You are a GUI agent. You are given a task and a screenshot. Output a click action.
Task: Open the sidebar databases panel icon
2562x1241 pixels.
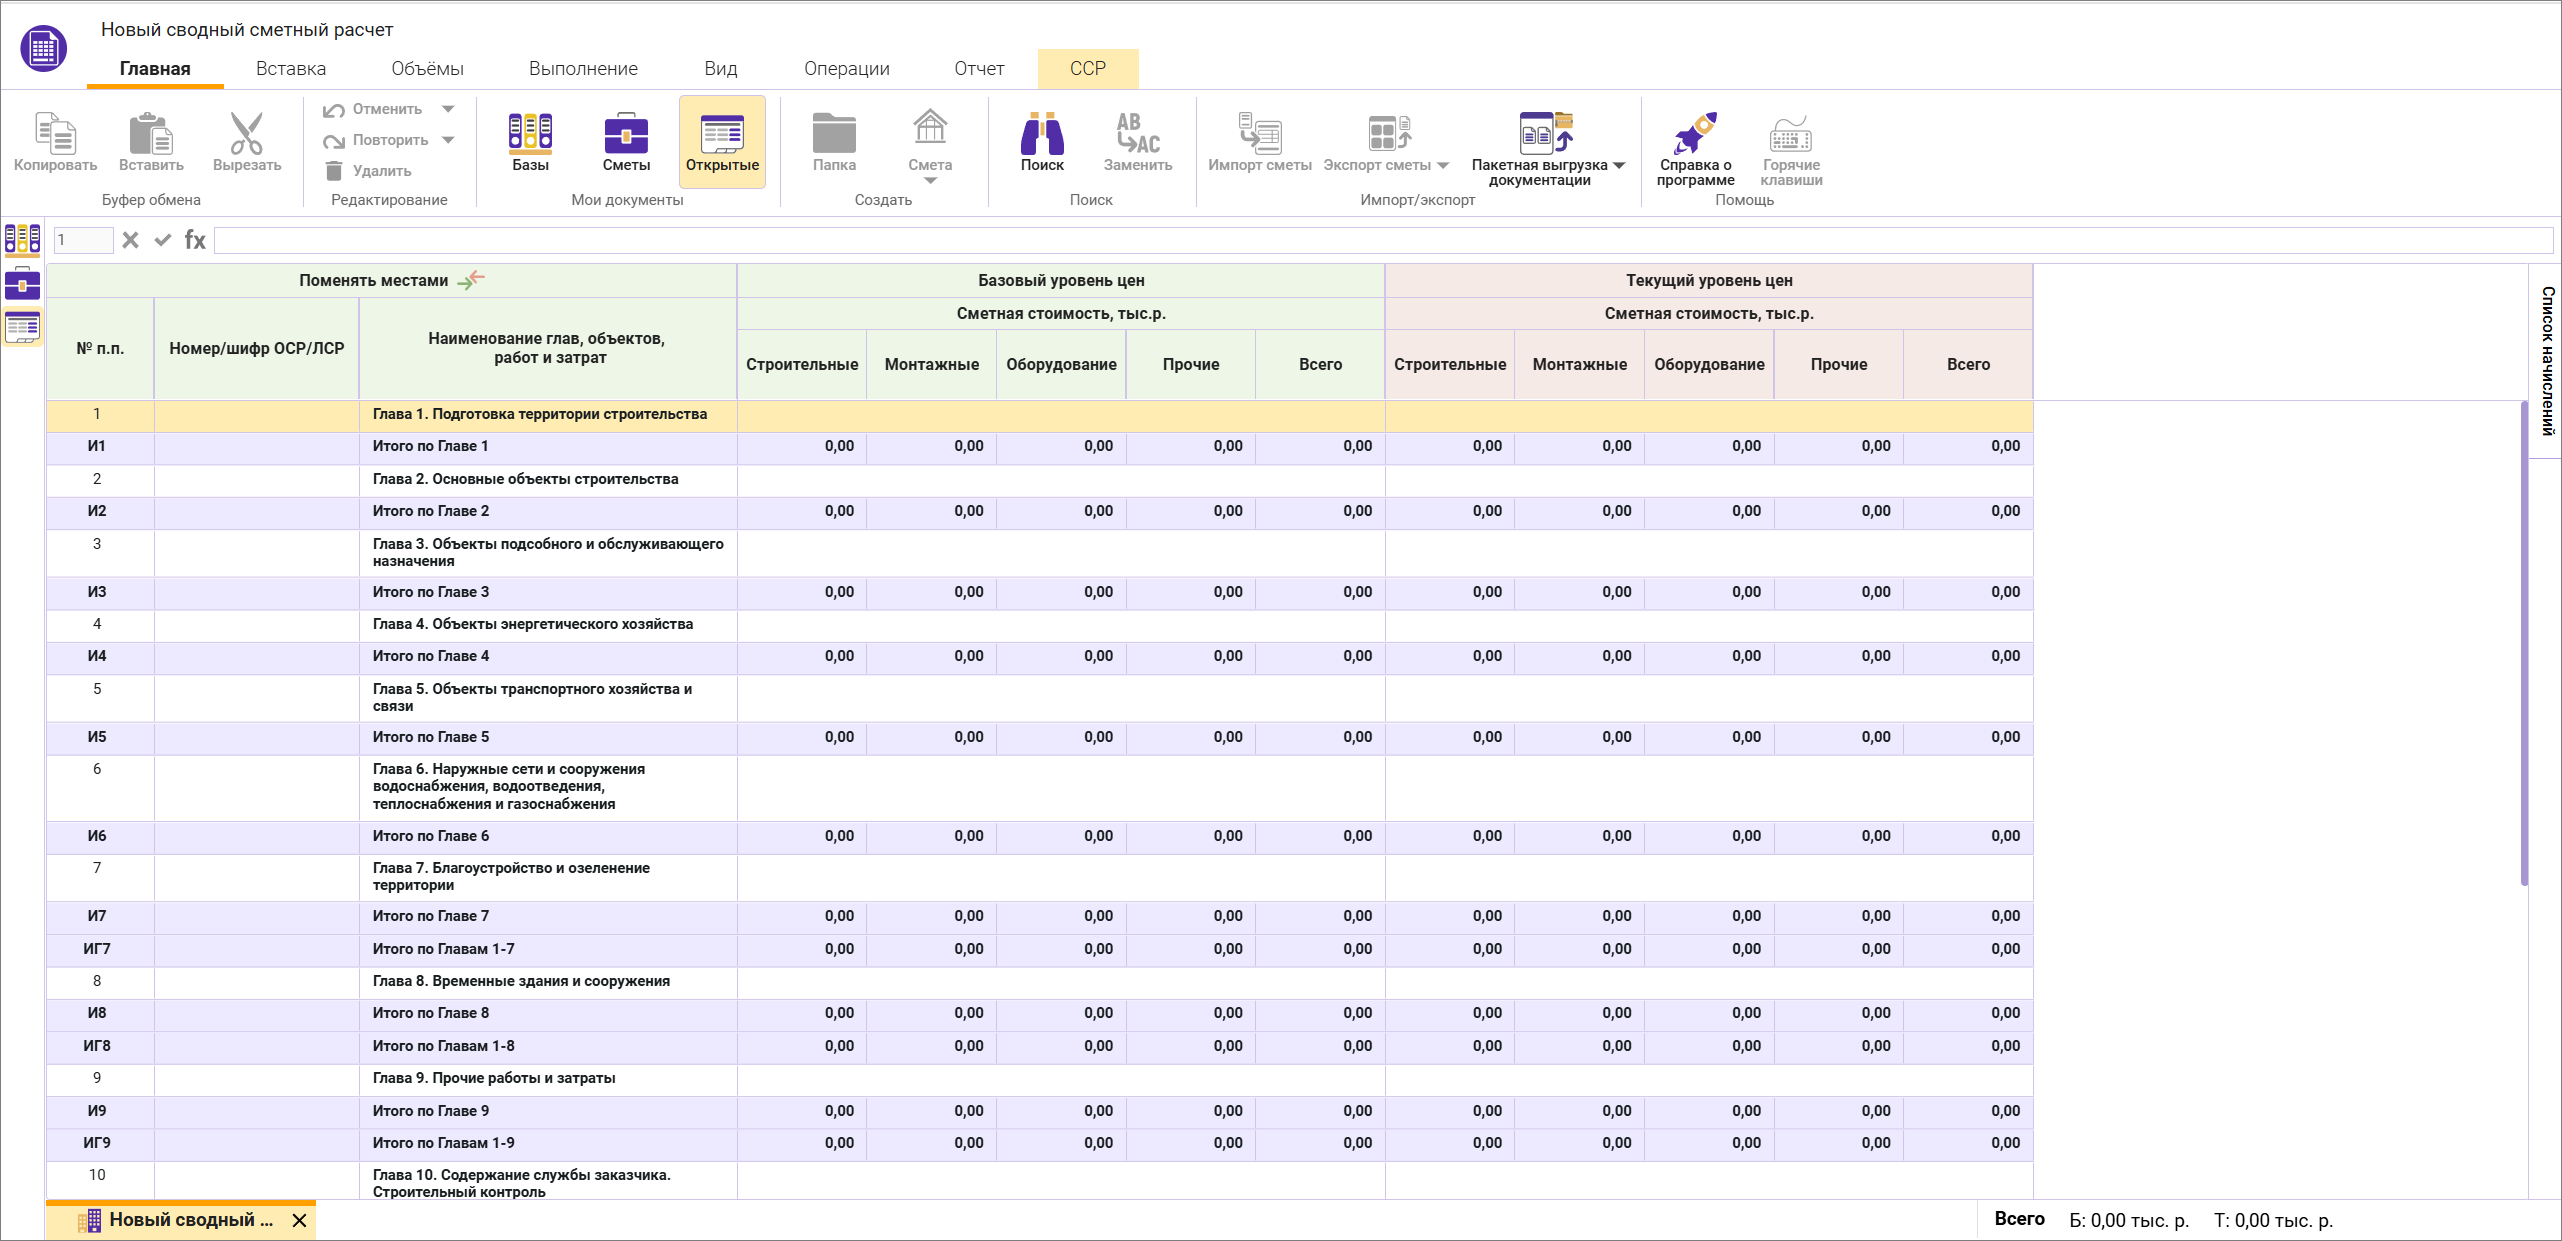click(x=22, y=239)
